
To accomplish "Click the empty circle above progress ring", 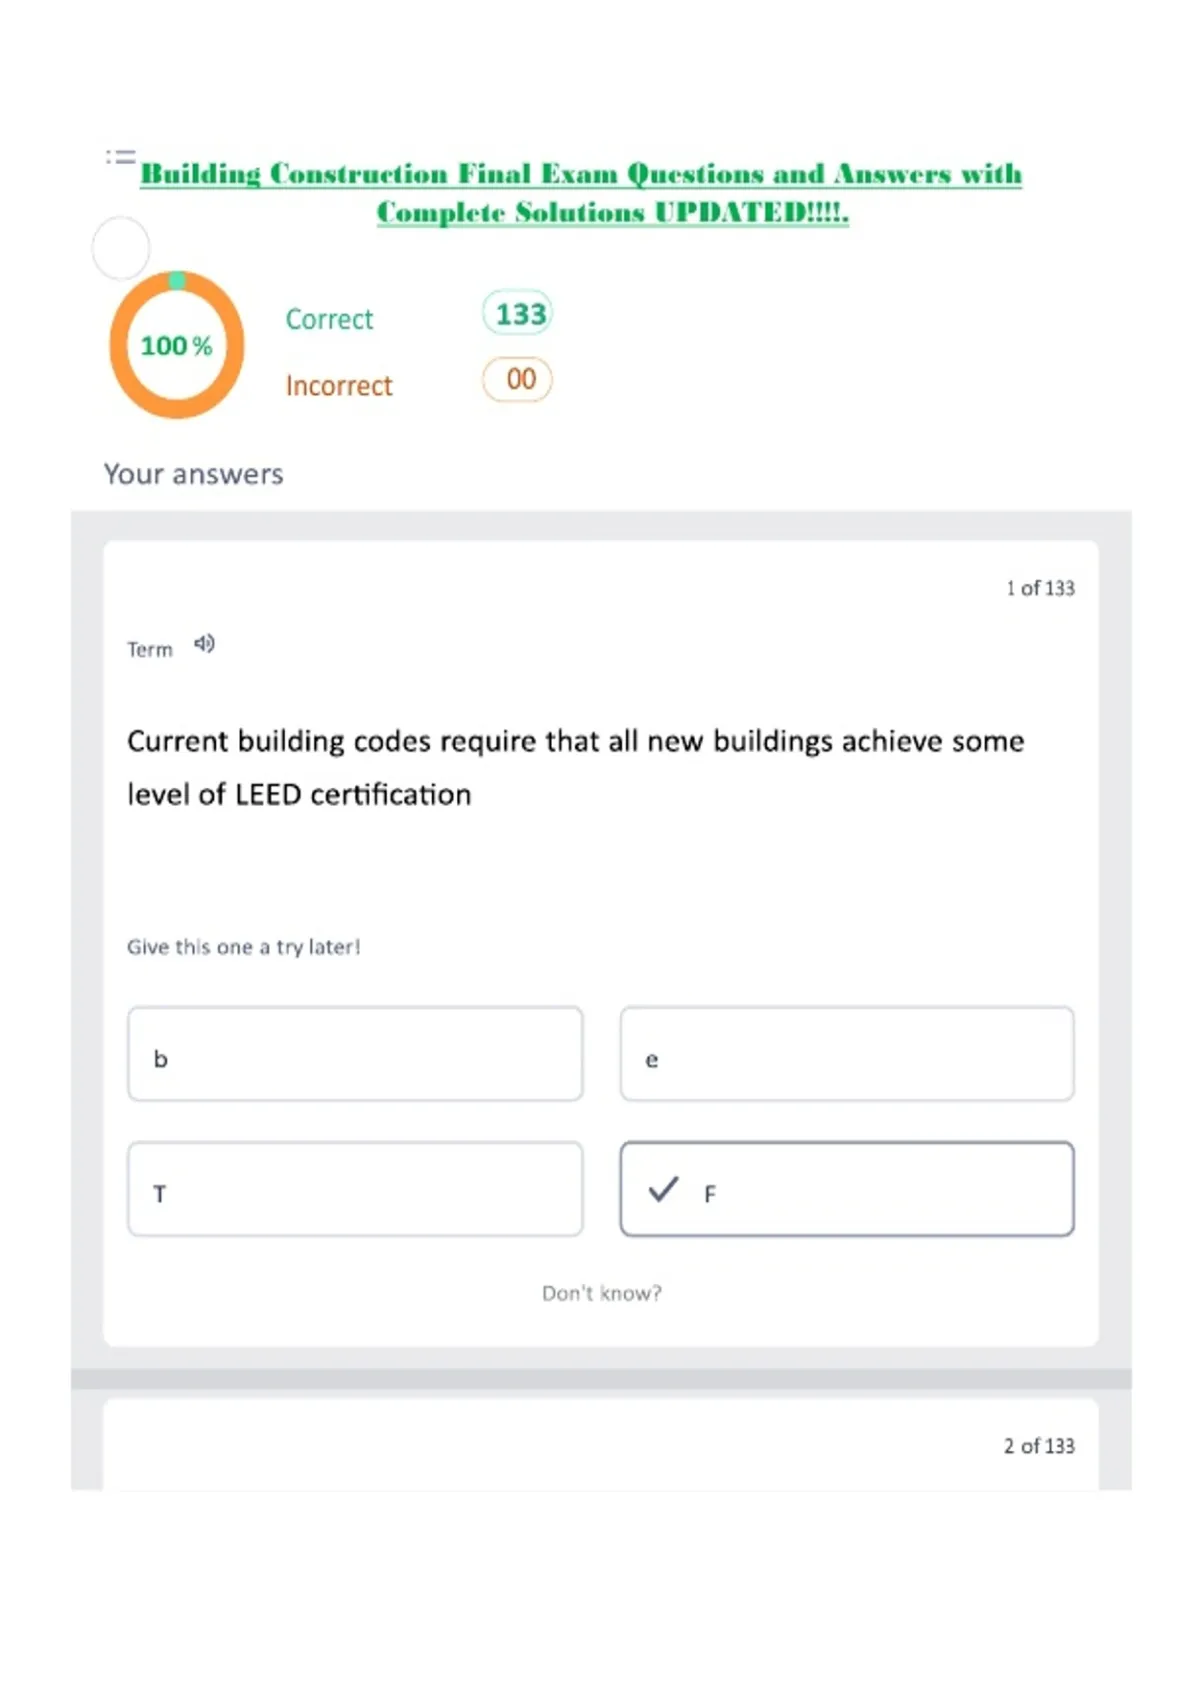I will [121, 248].
